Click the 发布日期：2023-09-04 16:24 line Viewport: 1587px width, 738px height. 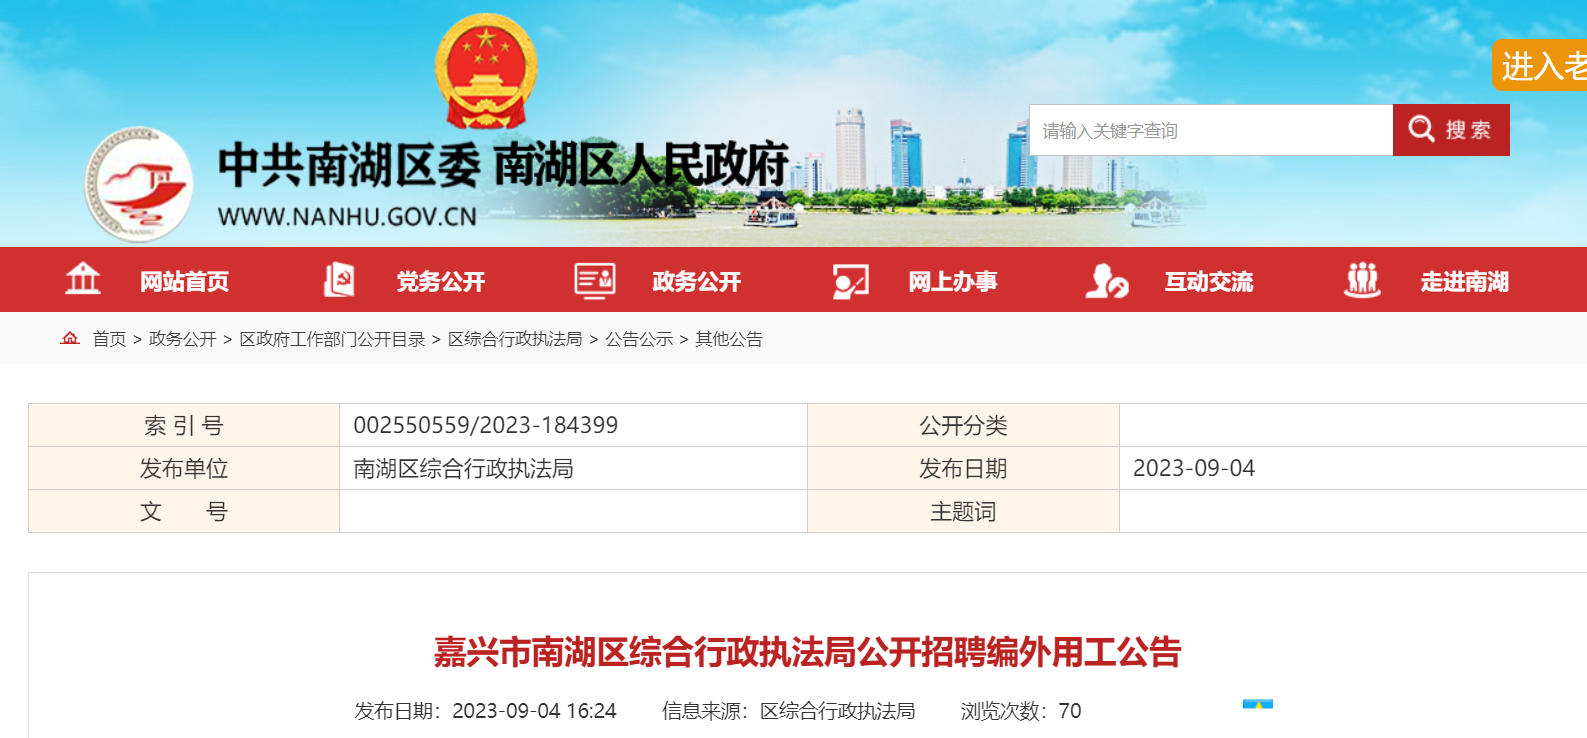click(x=485, y=711)
